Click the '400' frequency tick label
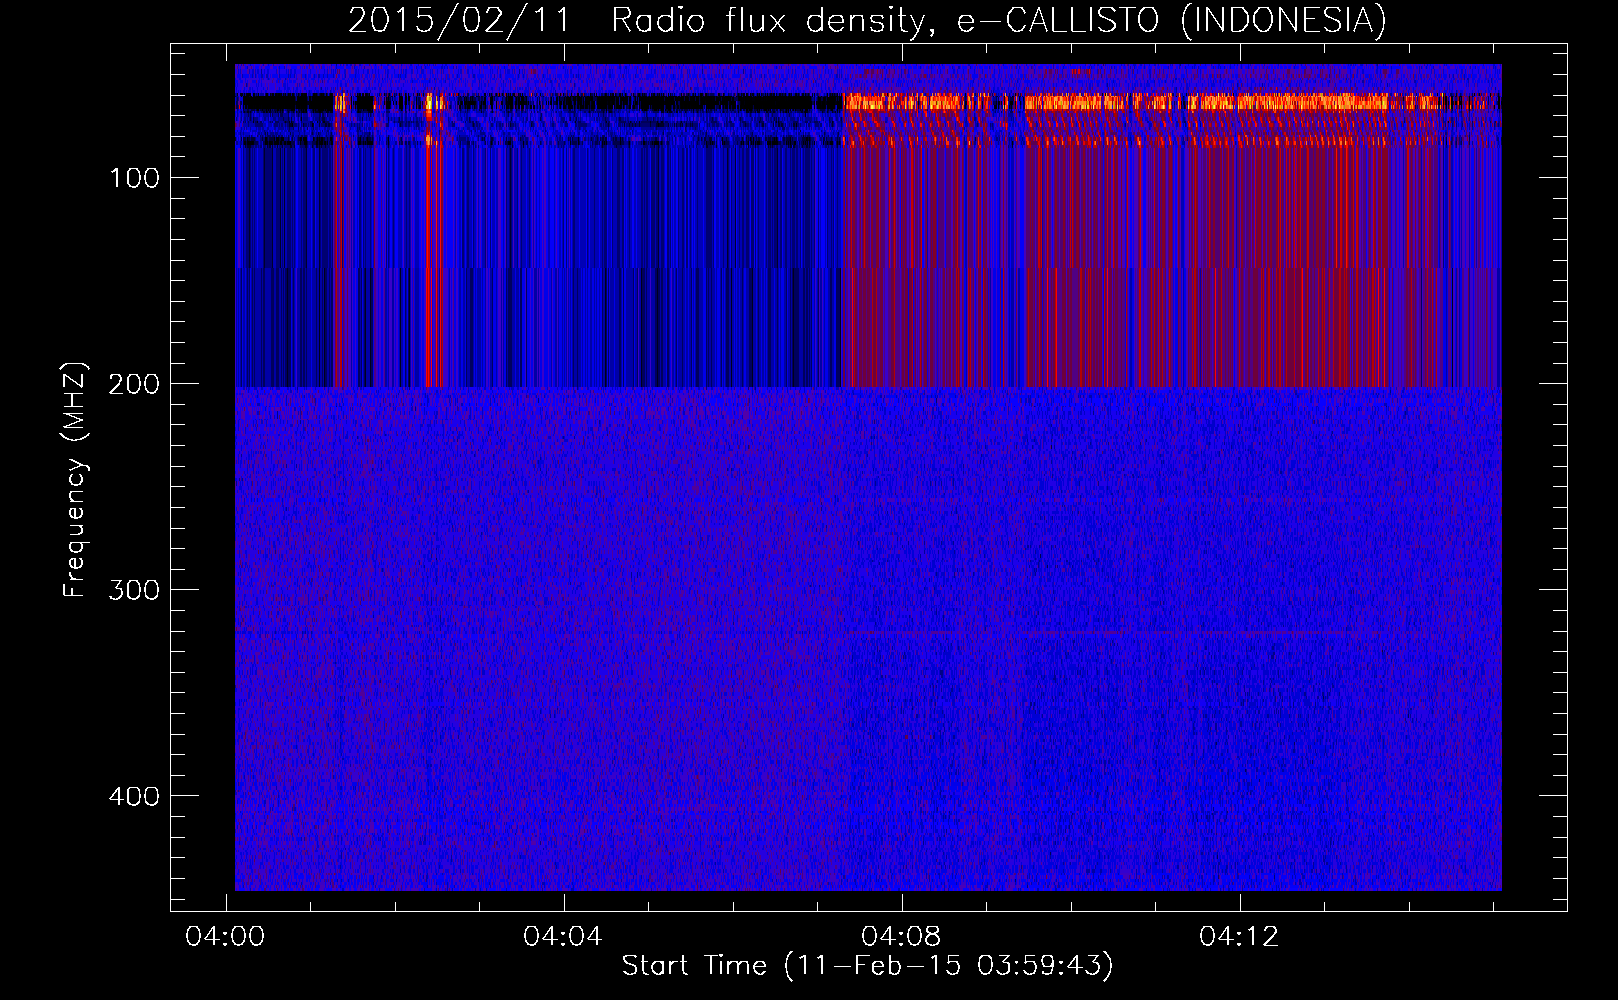This screenshot has width=1618, height=1000. pos(134,796)
